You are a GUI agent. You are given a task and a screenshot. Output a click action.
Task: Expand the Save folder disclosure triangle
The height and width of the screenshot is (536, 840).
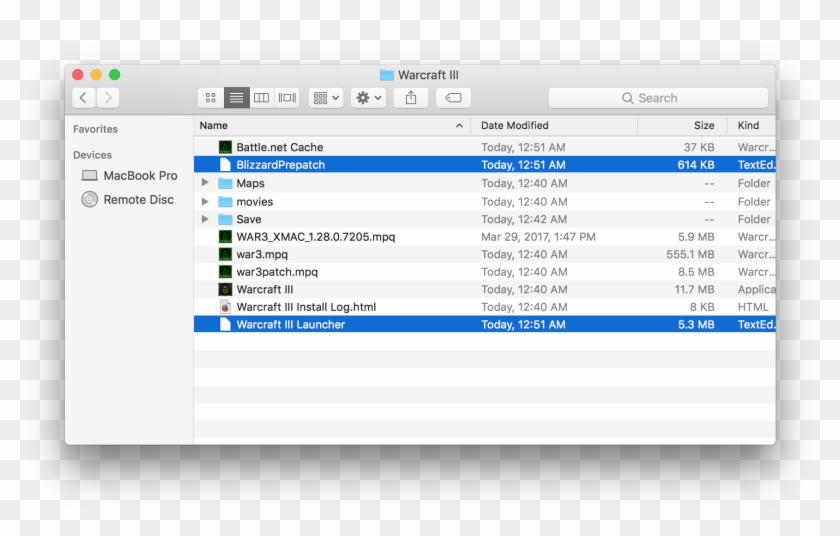pyautogui.click(x=205, y=219)
